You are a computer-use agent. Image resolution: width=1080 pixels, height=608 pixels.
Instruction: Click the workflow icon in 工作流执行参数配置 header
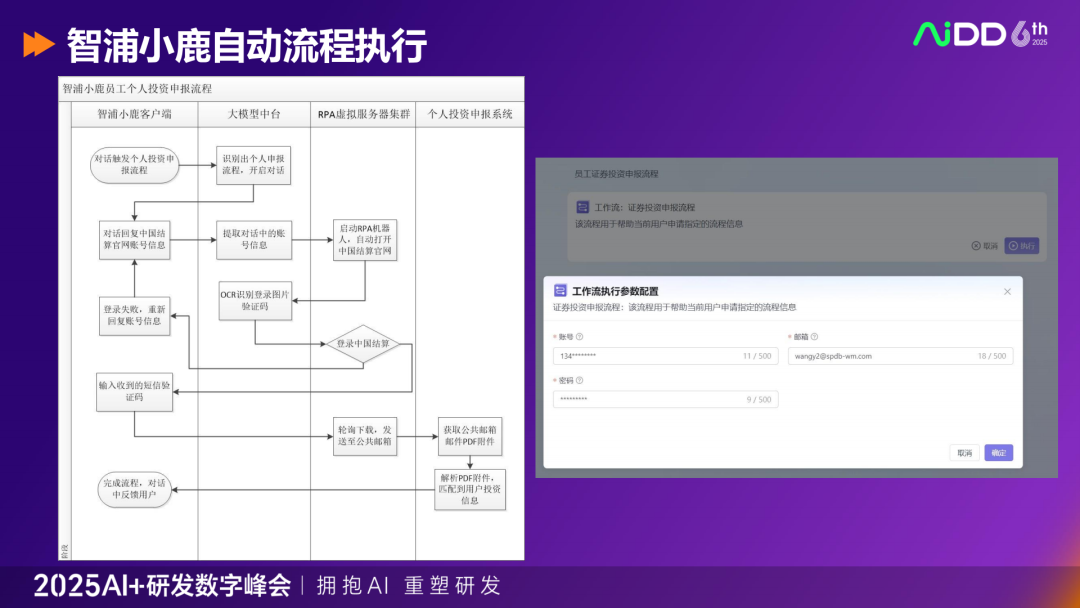pos(559,290)
